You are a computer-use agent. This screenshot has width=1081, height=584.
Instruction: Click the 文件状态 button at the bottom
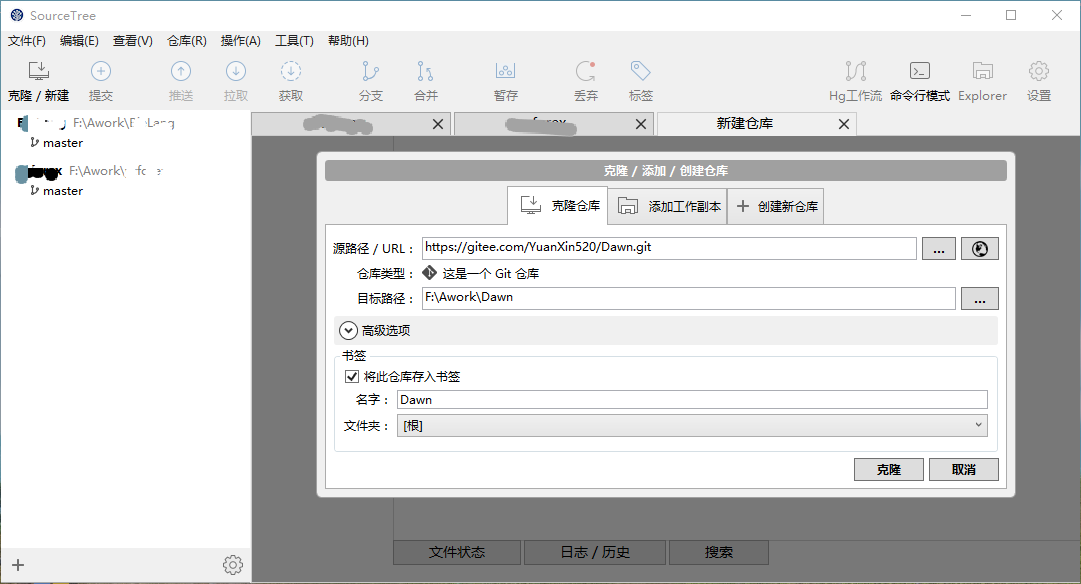457,552
